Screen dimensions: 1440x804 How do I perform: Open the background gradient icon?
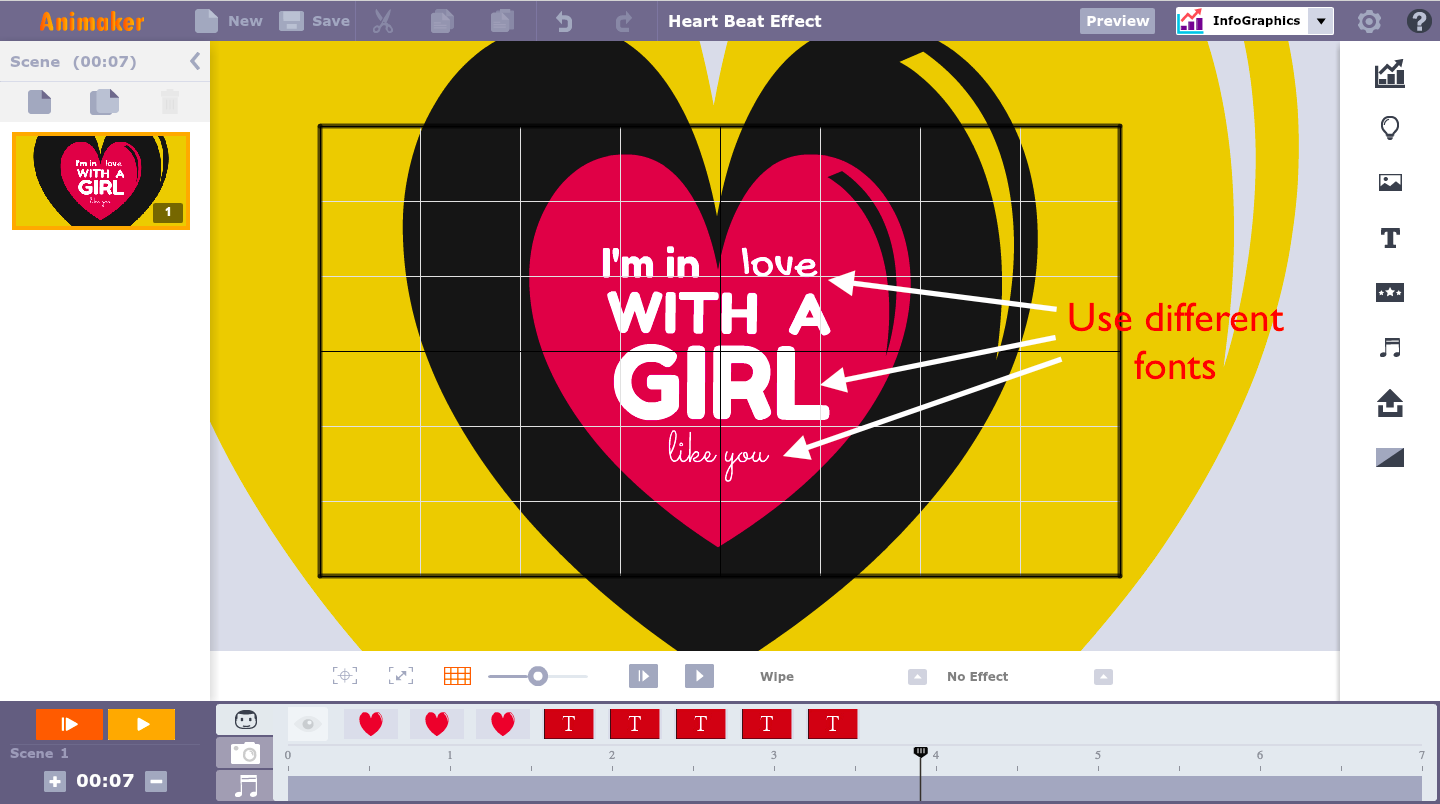[x=1389, y=458]
